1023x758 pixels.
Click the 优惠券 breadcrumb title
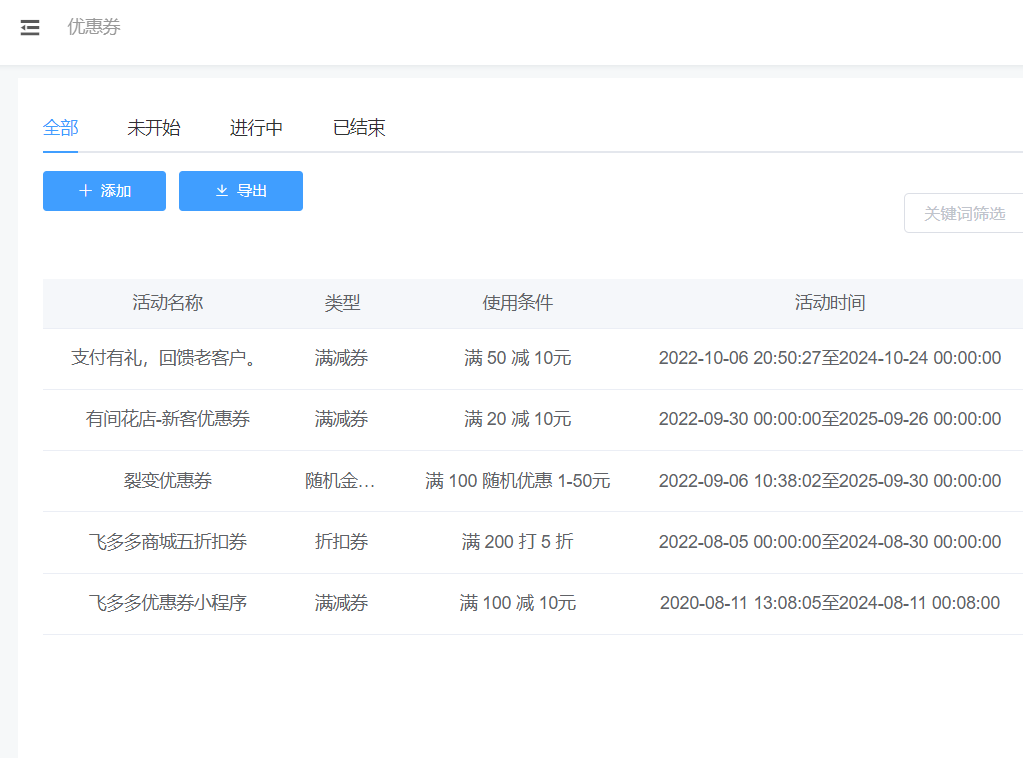(x=94, y=27)
